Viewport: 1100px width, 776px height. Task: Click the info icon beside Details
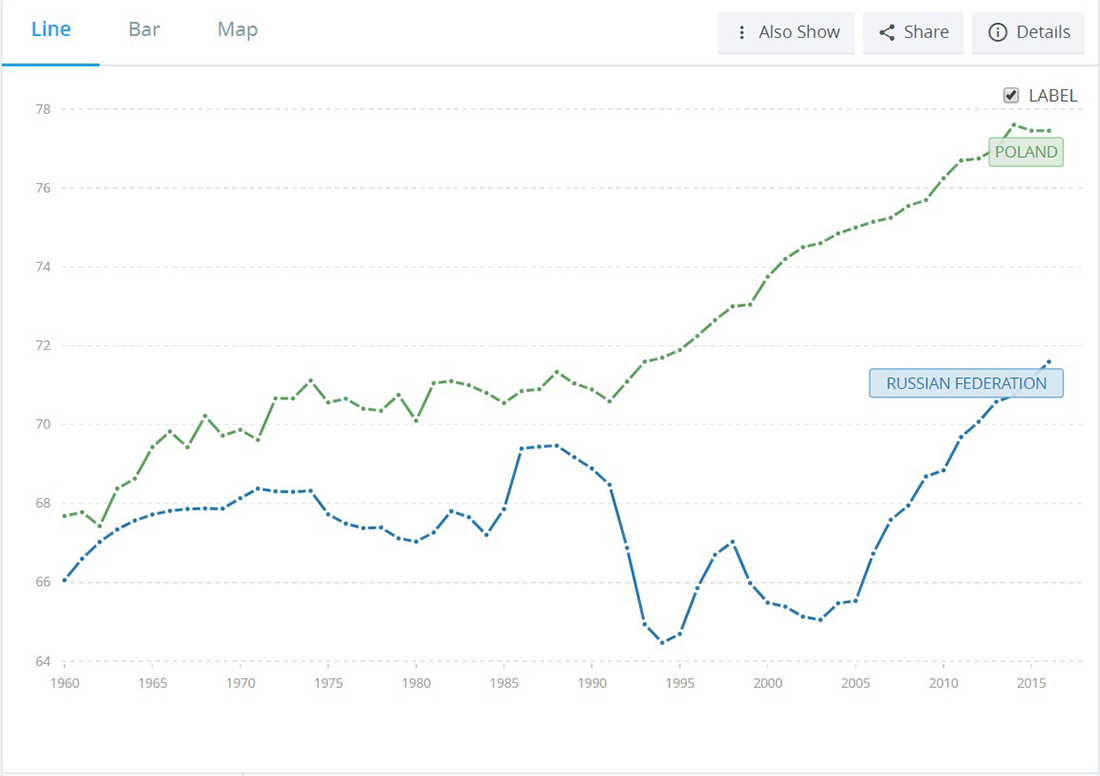click(998, 32)
